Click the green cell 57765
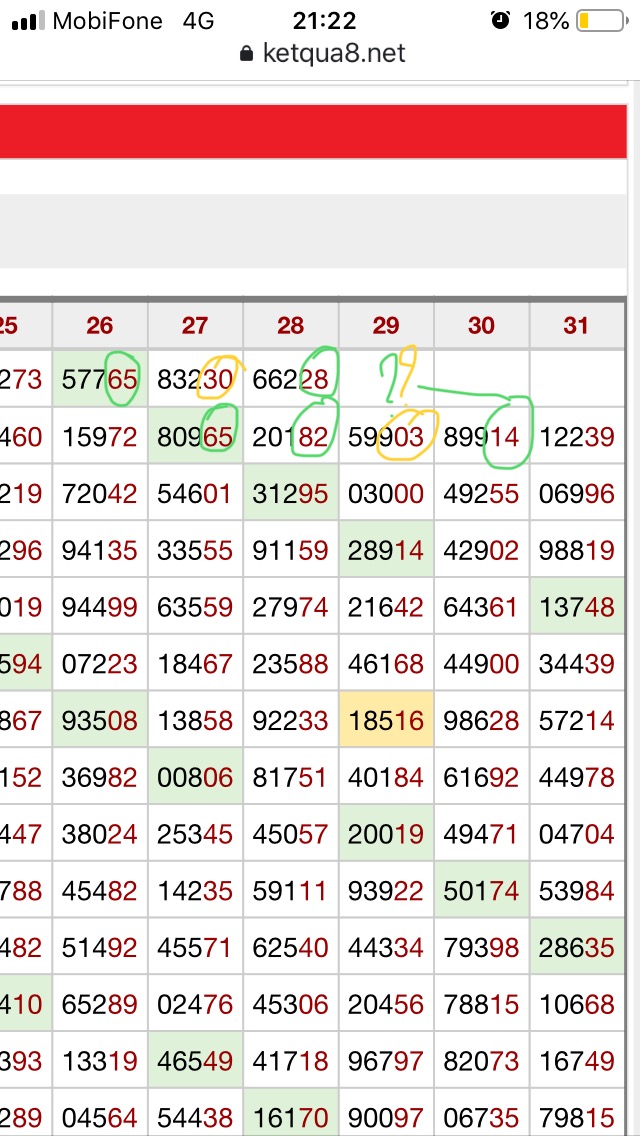The height and width of the screenshot is (1136, 640). (x=100, y=379)
